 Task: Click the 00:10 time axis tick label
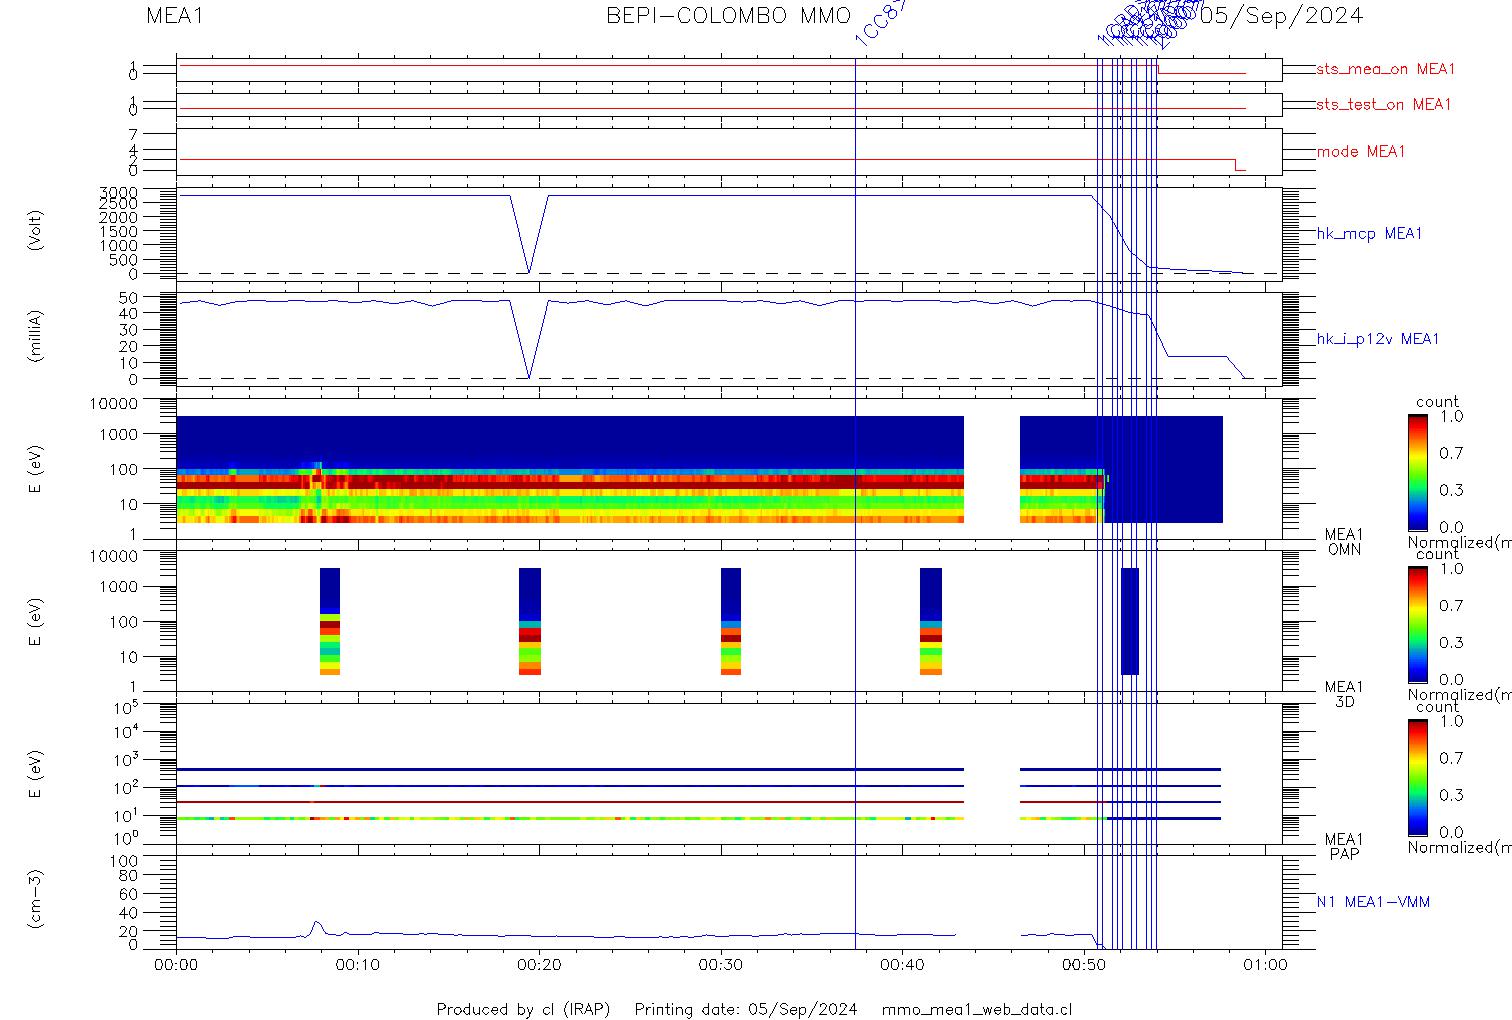[x=357, y=966]
